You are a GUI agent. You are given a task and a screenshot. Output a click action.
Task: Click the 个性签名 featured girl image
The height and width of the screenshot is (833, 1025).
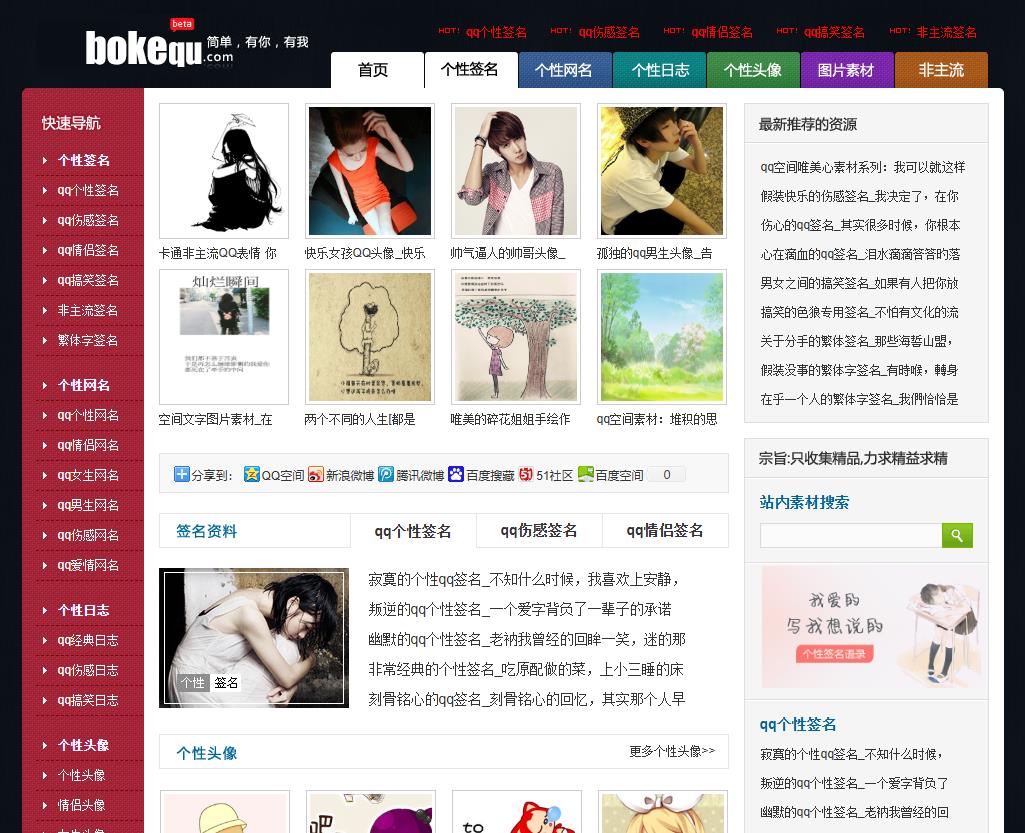point(254,638)
